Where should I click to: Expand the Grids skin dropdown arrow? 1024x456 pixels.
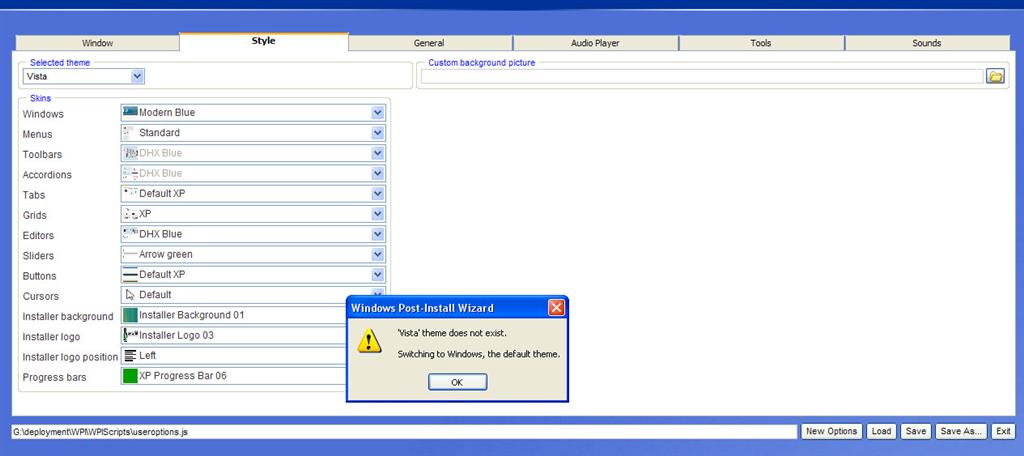[377, 214]
